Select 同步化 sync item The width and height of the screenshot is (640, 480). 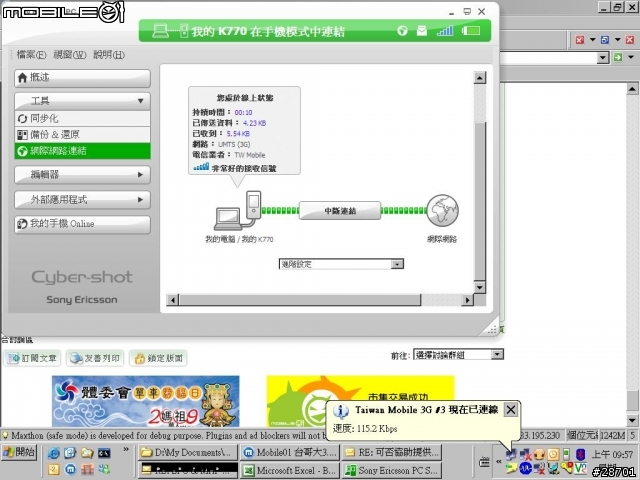(82, 119)
